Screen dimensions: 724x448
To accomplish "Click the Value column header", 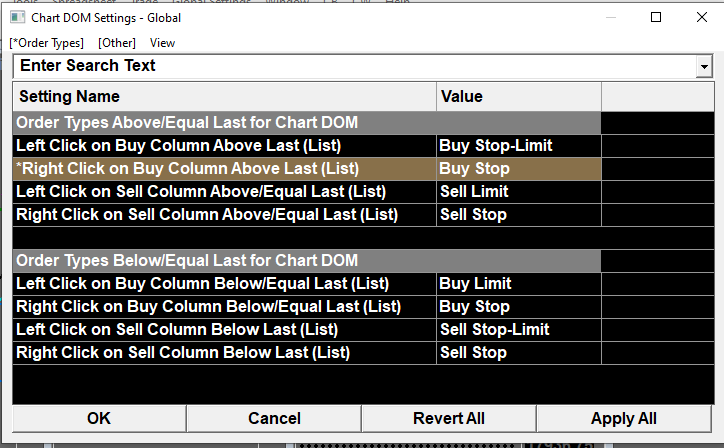I will coord(518,97).
